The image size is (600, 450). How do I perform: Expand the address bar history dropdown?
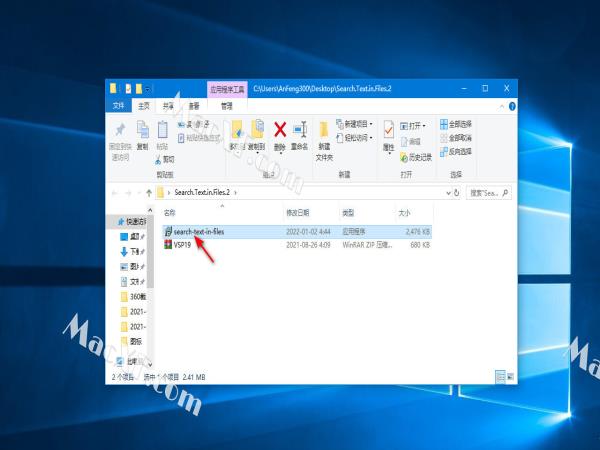(448, 193)
